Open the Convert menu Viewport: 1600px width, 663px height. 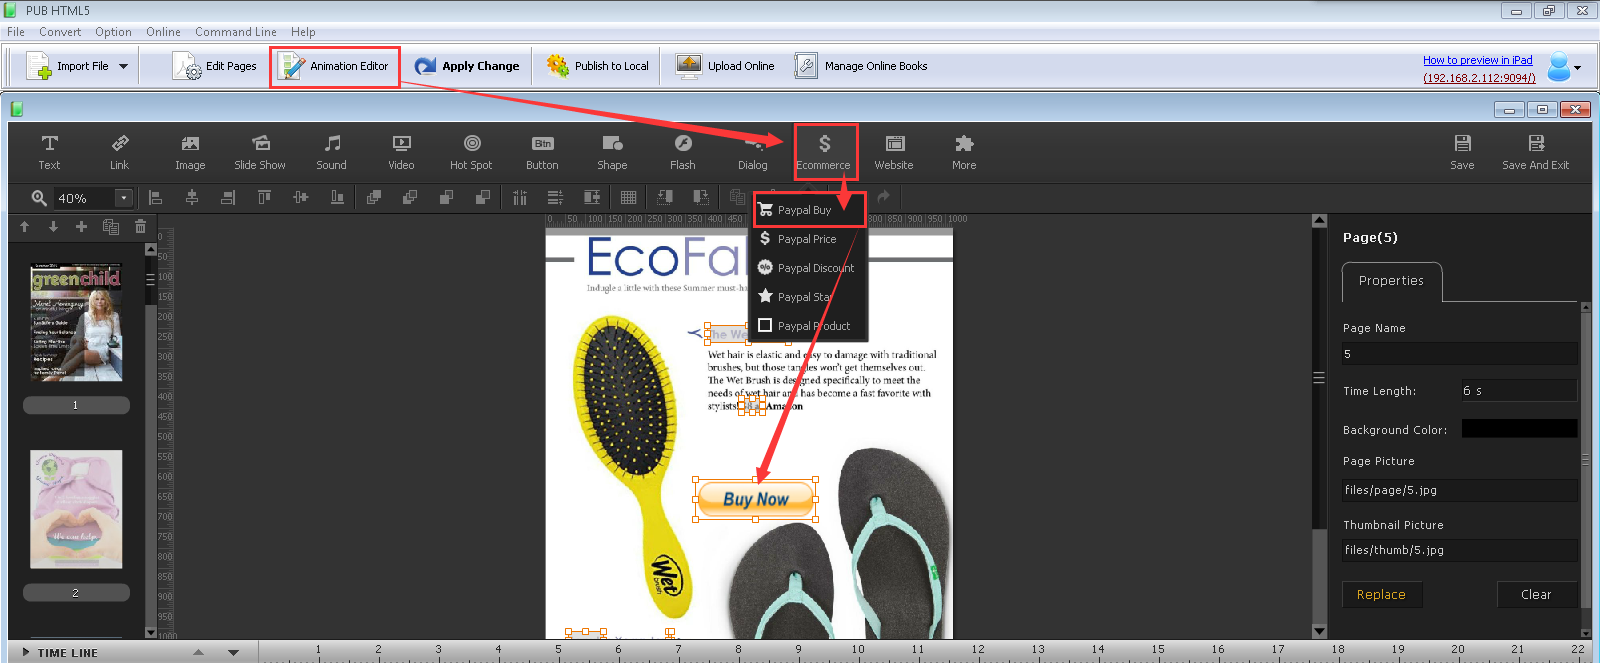60,32
